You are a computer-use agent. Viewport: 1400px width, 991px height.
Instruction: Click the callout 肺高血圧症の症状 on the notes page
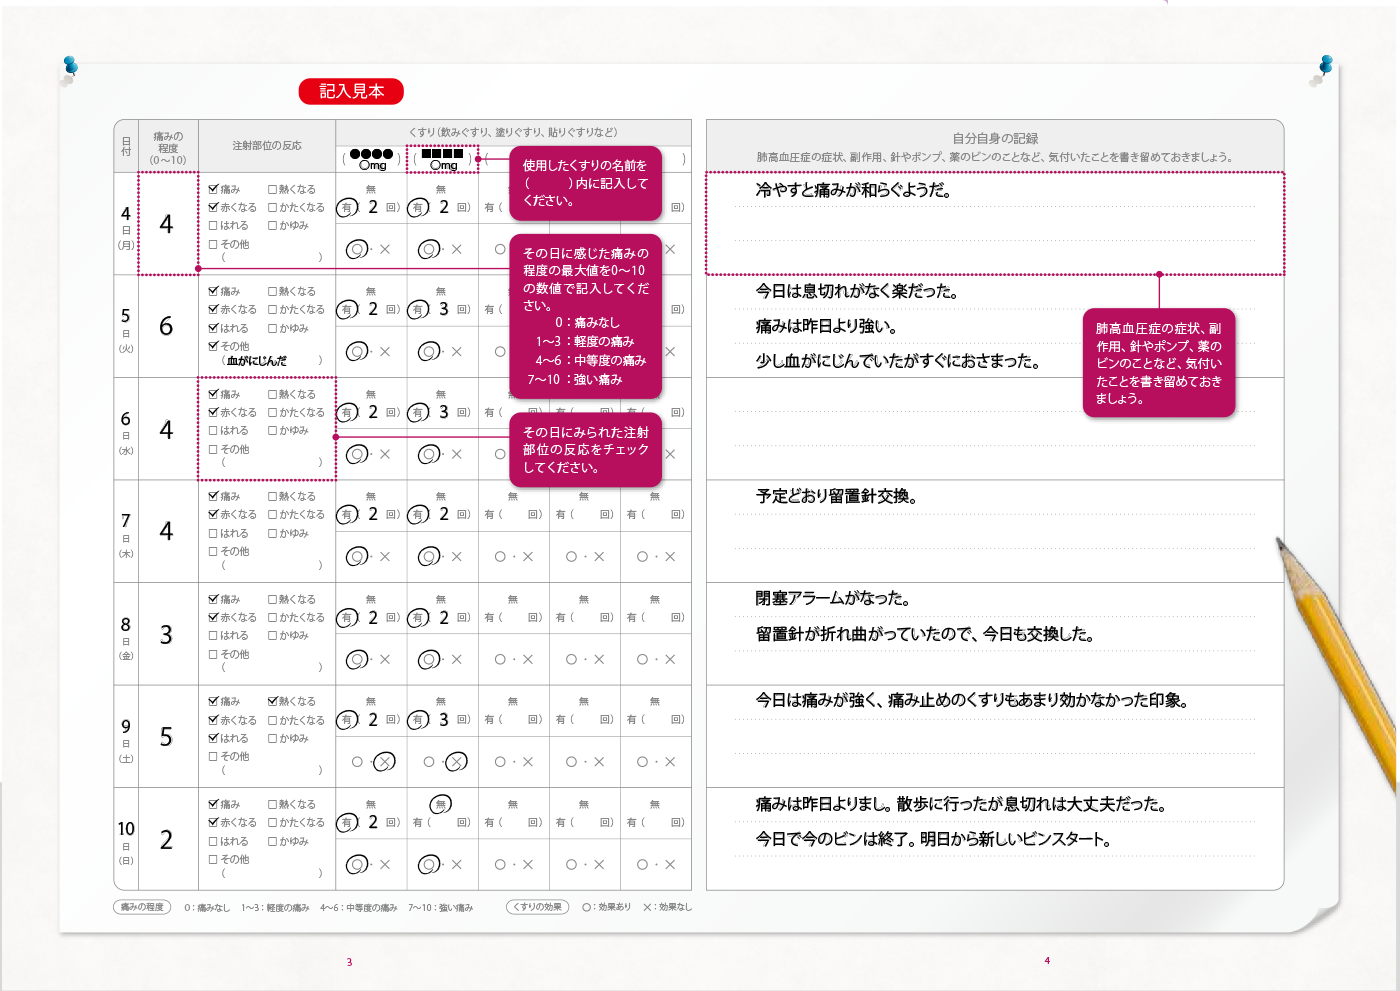point(1159,363)
